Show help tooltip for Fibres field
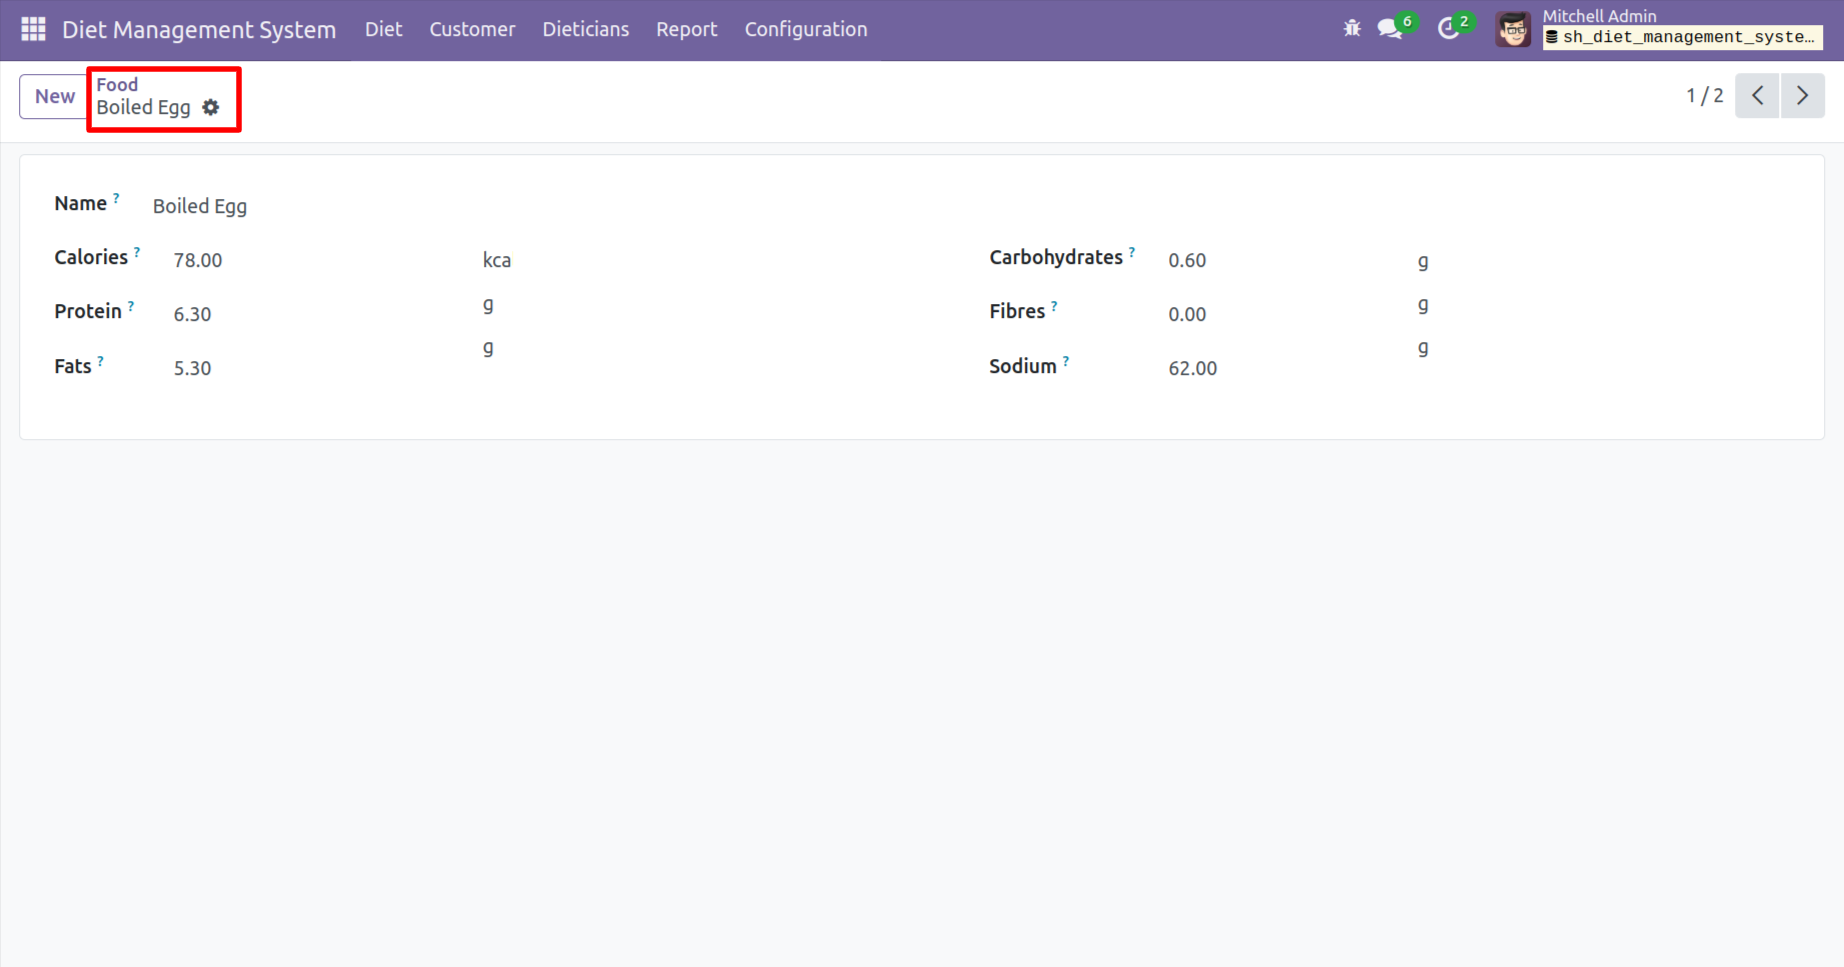Image resolution: width=1844 pixels, height=967 pixels. pos(1054,306)
